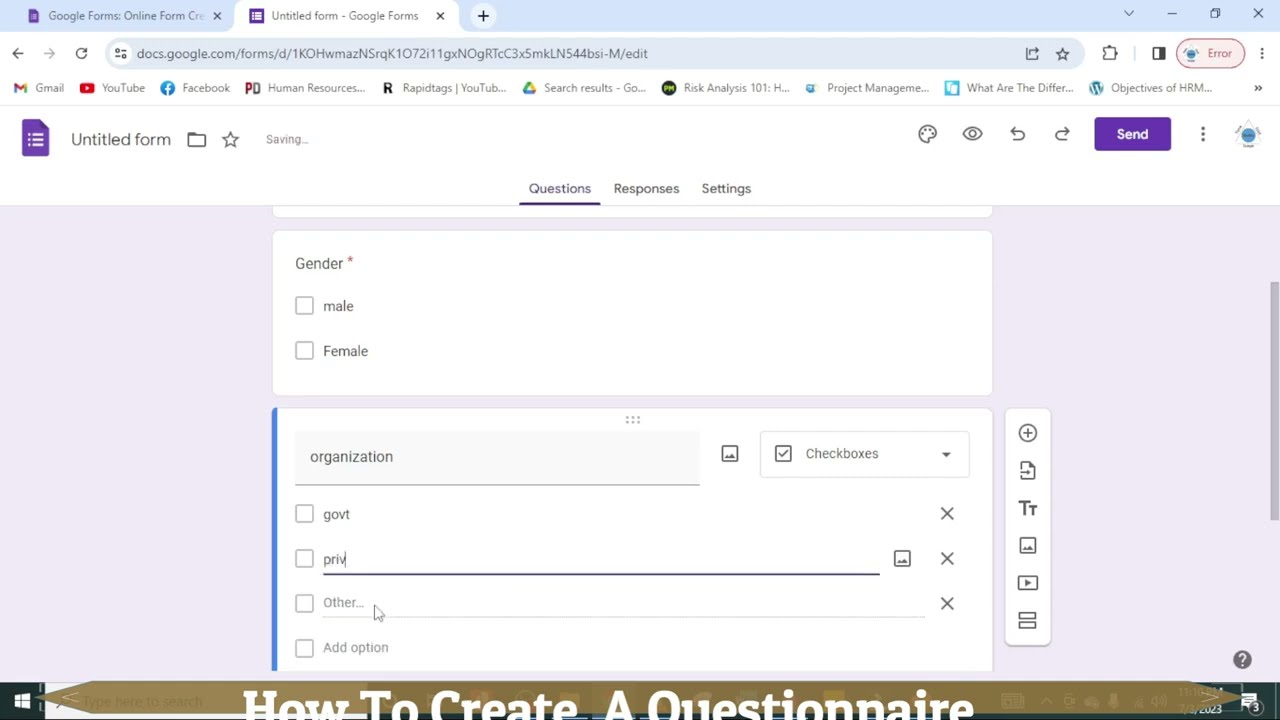1280x720 pixels.
Task: Open the Help question mark icon
Action: (x=1242, y=660)
